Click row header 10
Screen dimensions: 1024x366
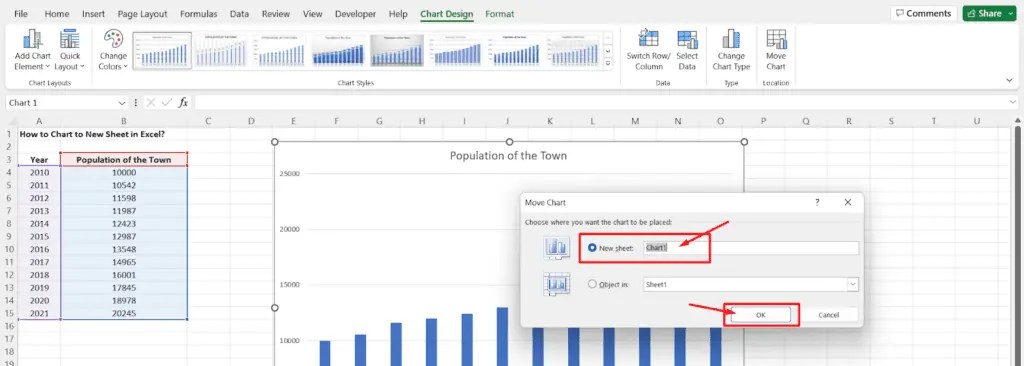8,249
